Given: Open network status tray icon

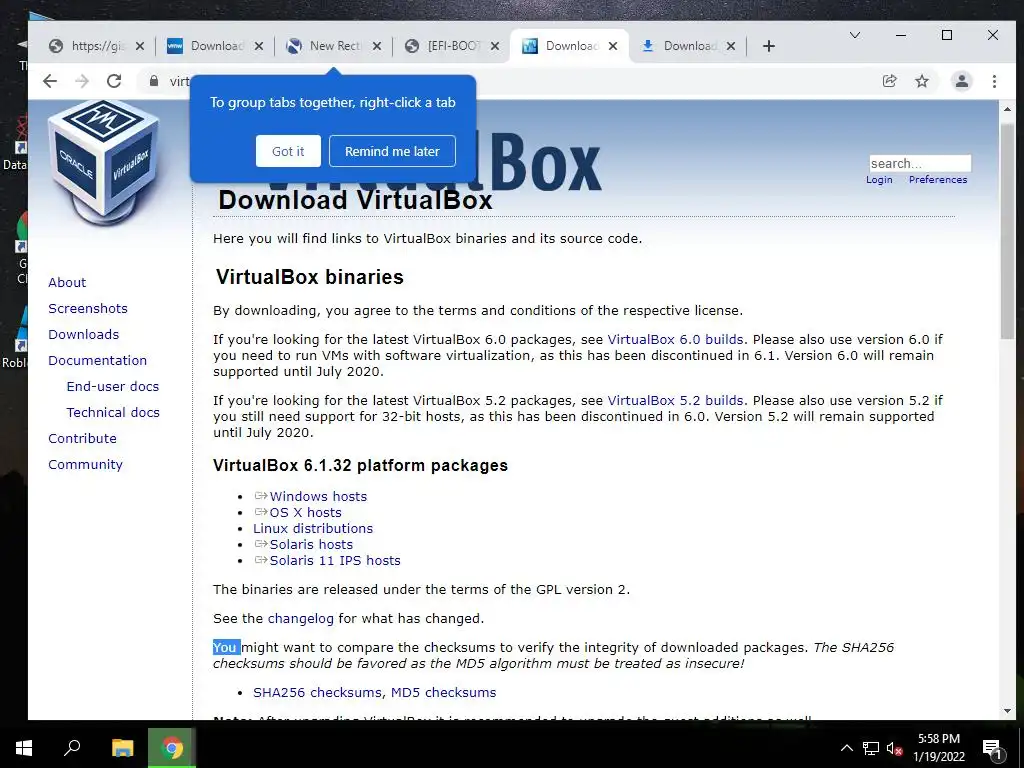Looking at the screenshot, I should 871,748.
